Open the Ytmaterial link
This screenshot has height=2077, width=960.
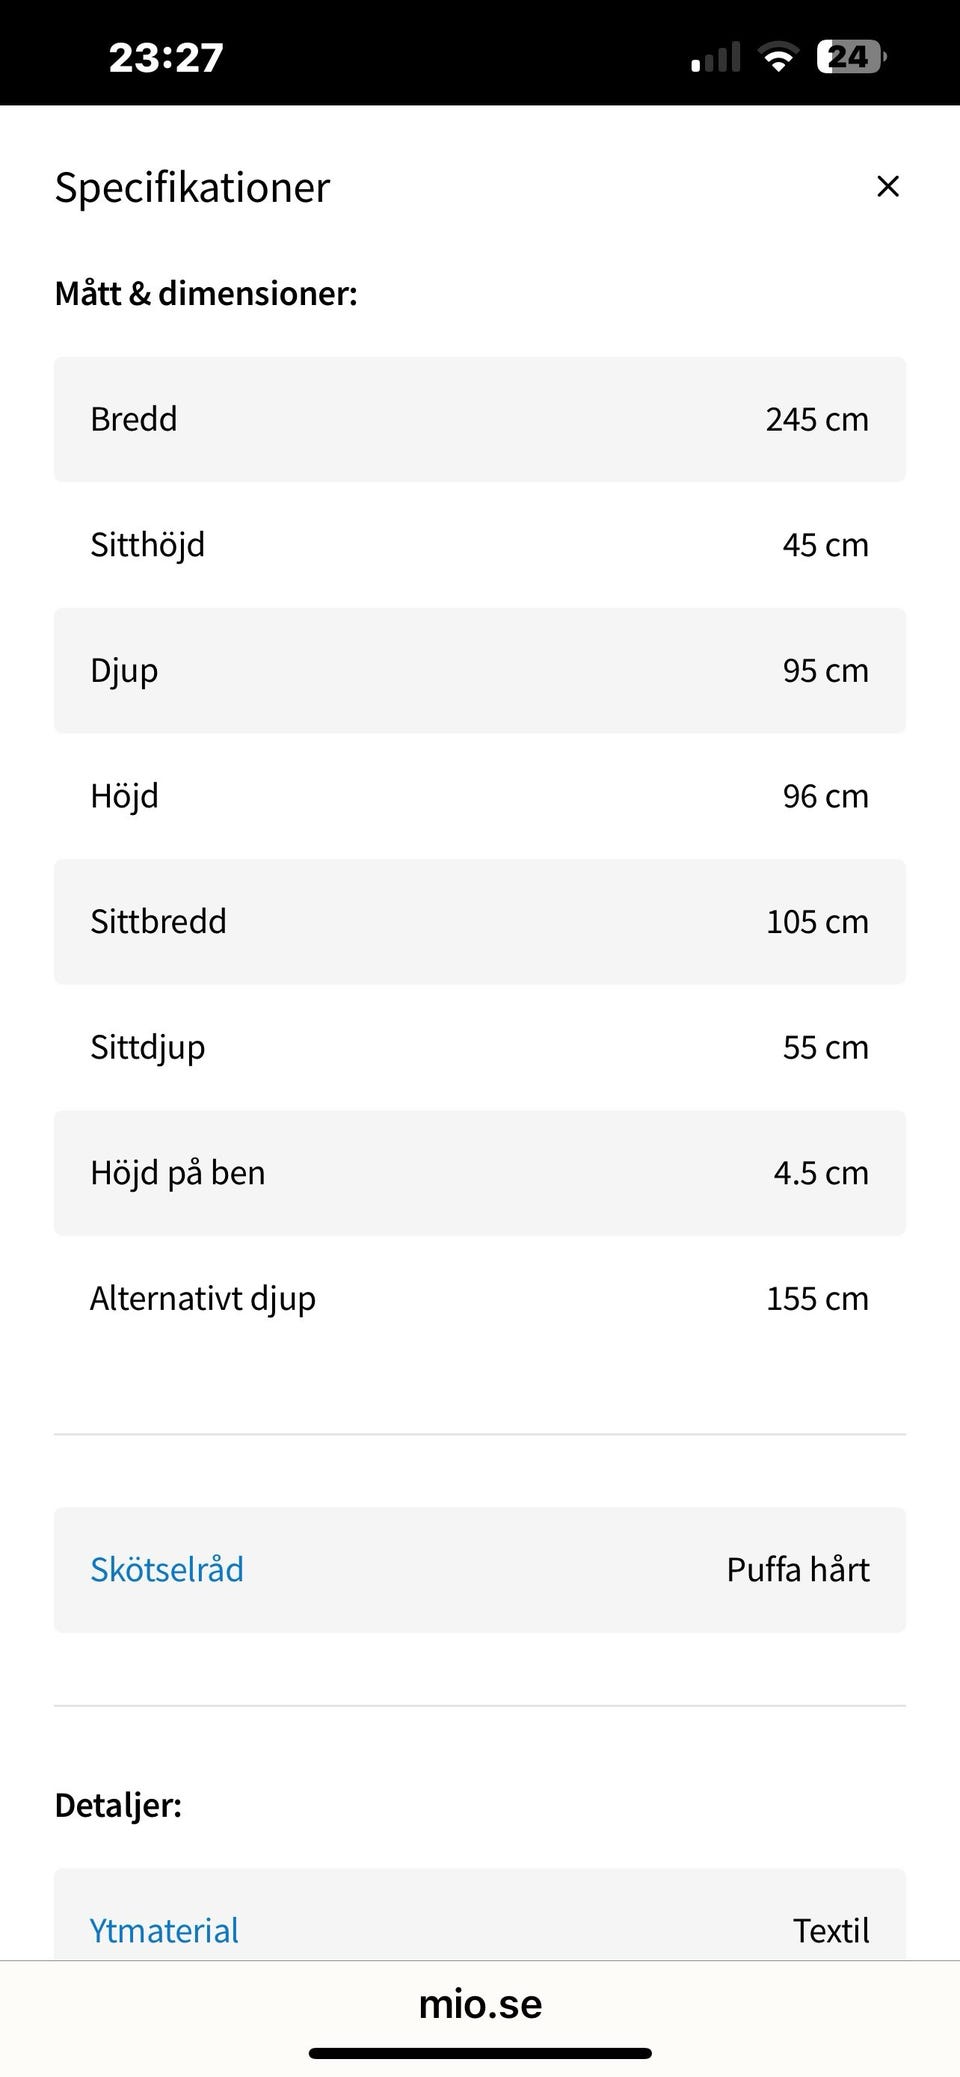(x=164, y=1930)
